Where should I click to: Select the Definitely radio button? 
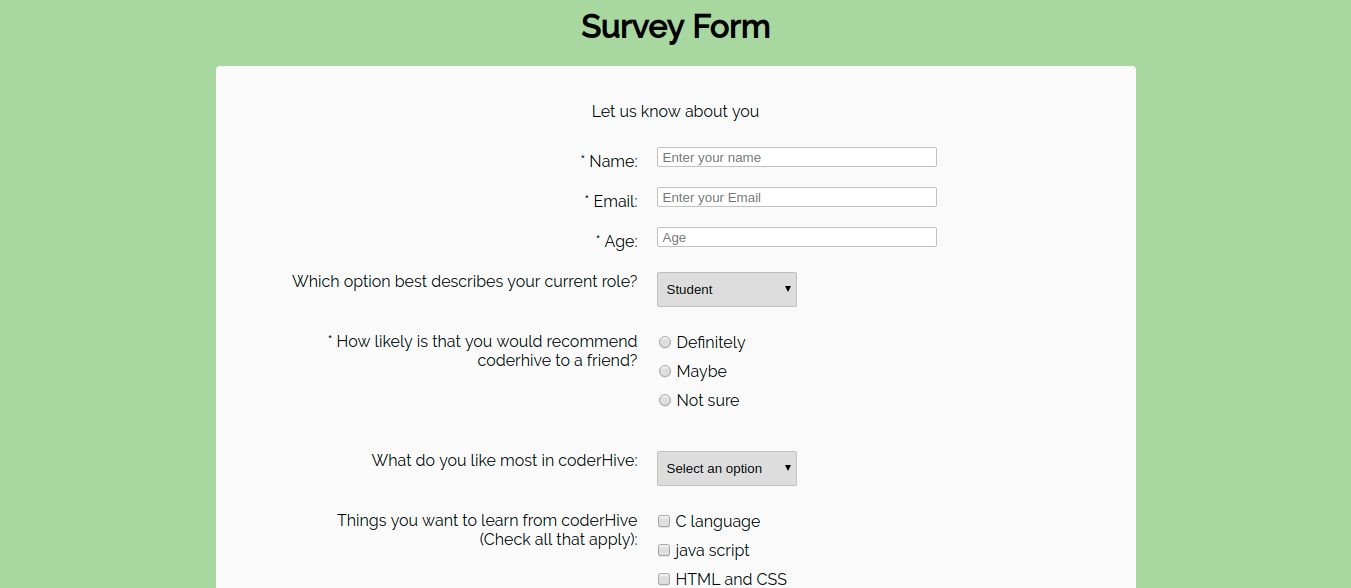(x=665, y=342)
